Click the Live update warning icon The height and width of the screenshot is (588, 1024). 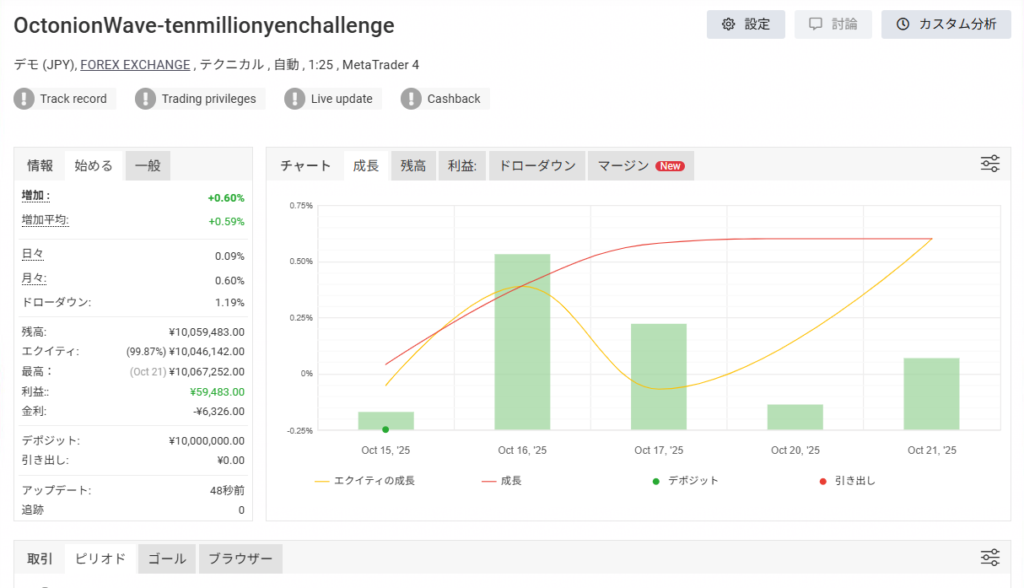[x=295, y=99]
